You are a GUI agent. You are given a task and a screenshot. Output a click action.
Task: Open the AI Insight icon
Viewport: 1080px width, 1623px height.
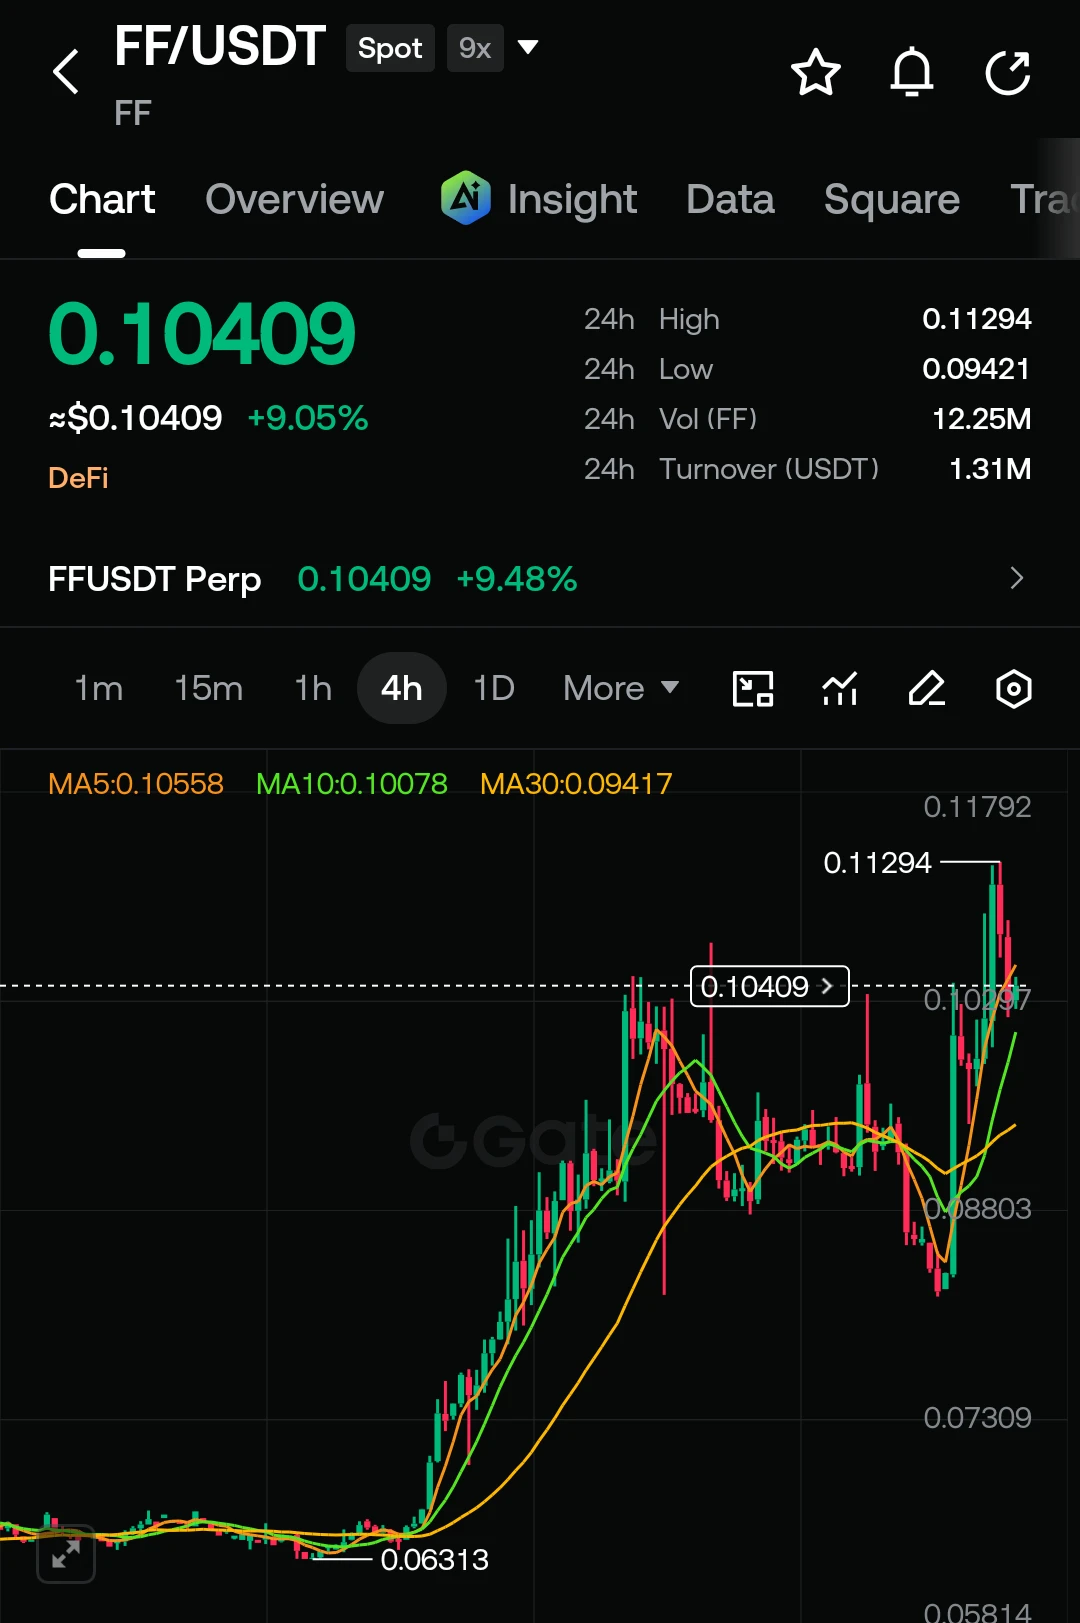coord(465,198)
